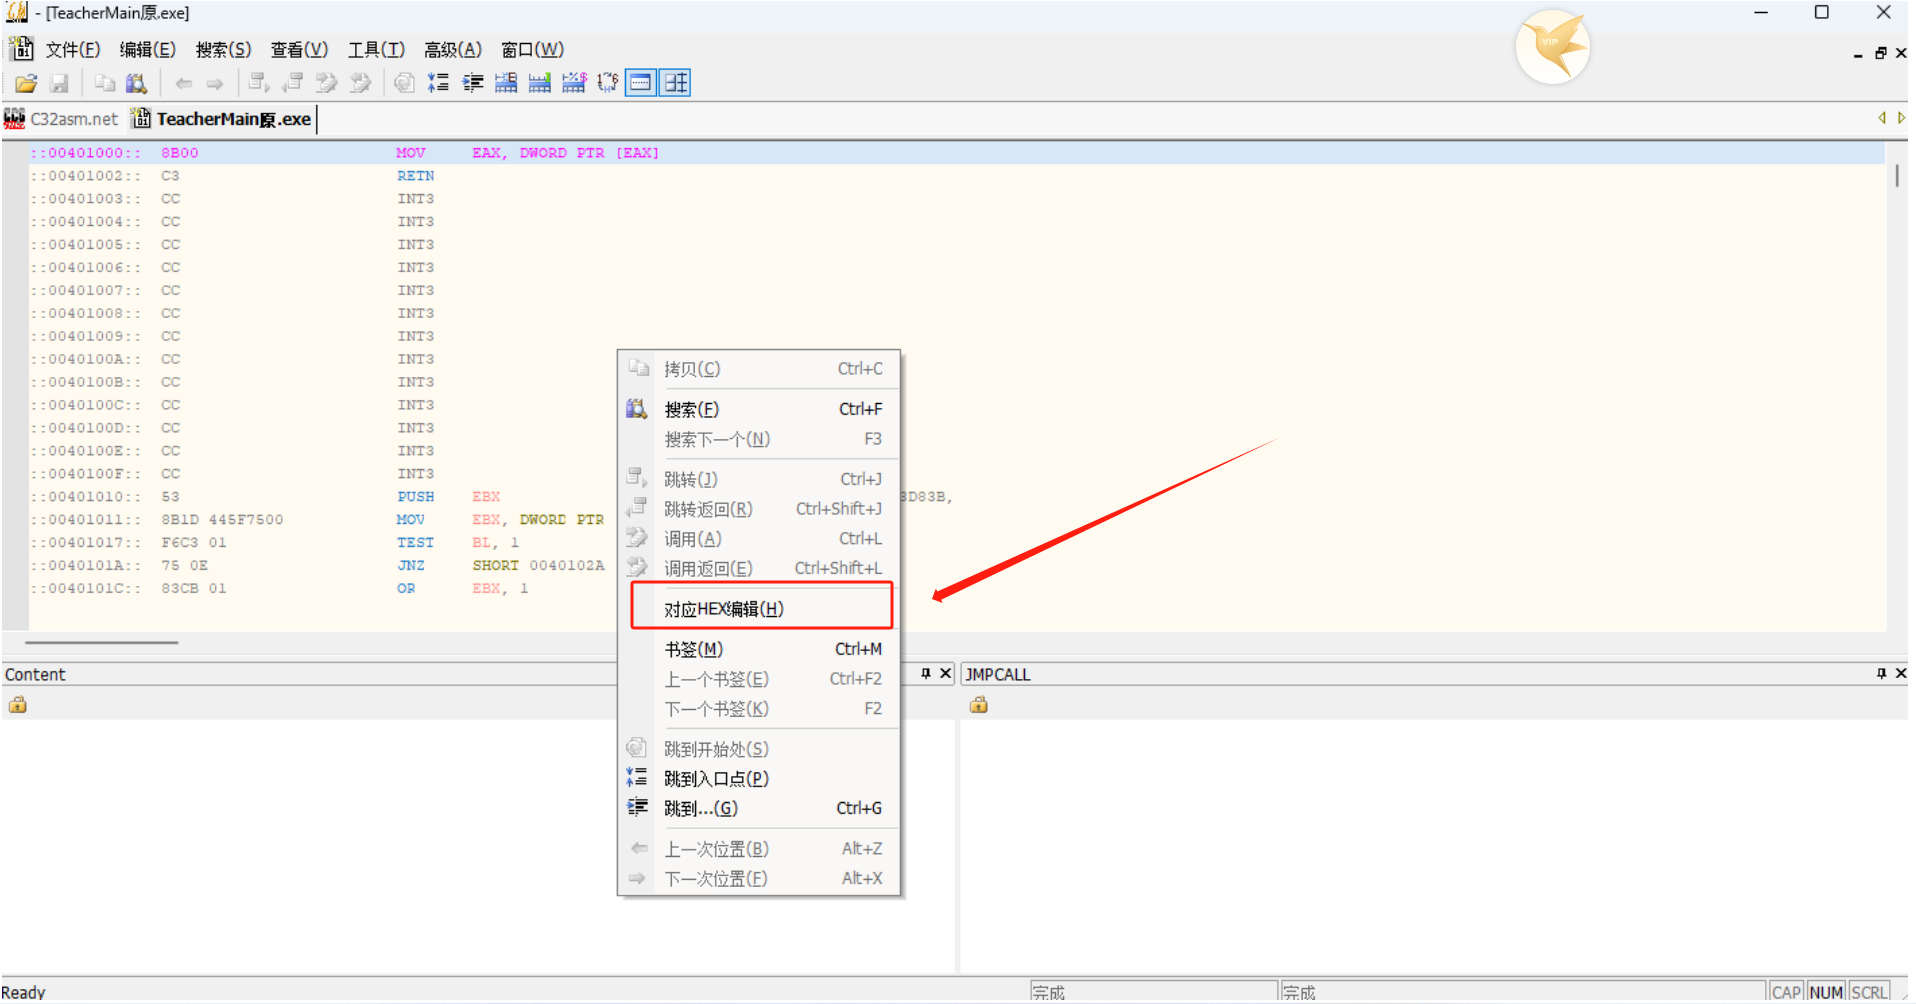This screenshot has height=1004, width=1916.
Task: Click the Open file toolbar icon
Action: point(26,83)
